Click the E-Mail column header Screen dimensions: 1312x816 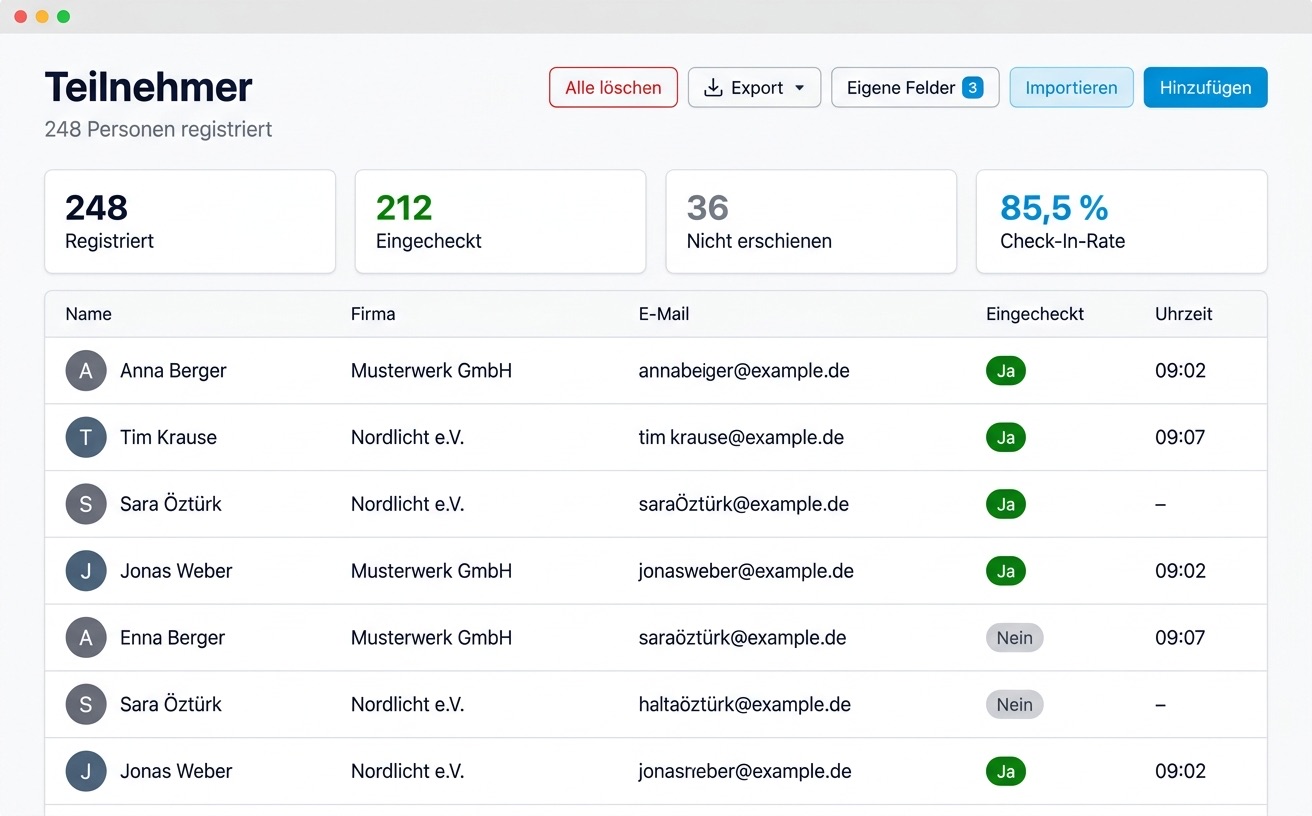[664, 314]
